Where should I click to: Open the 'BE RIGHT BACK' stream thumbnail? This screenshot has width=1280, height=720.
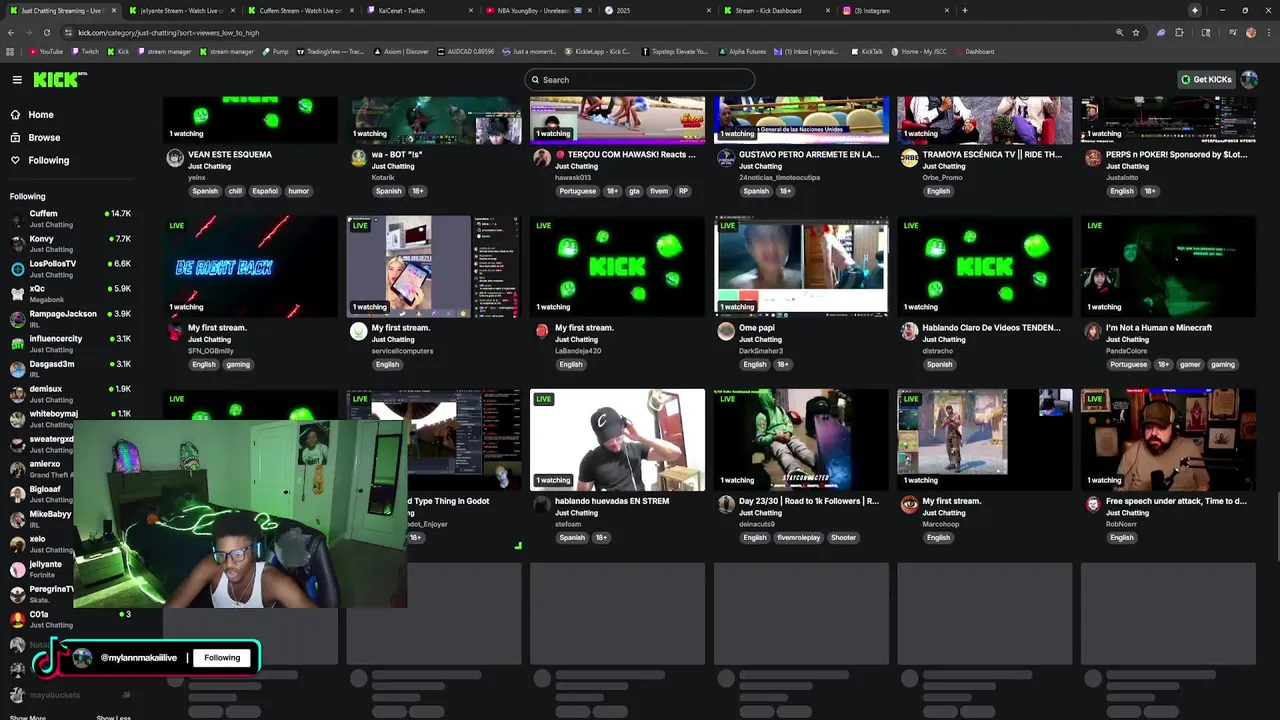(250, 266)
